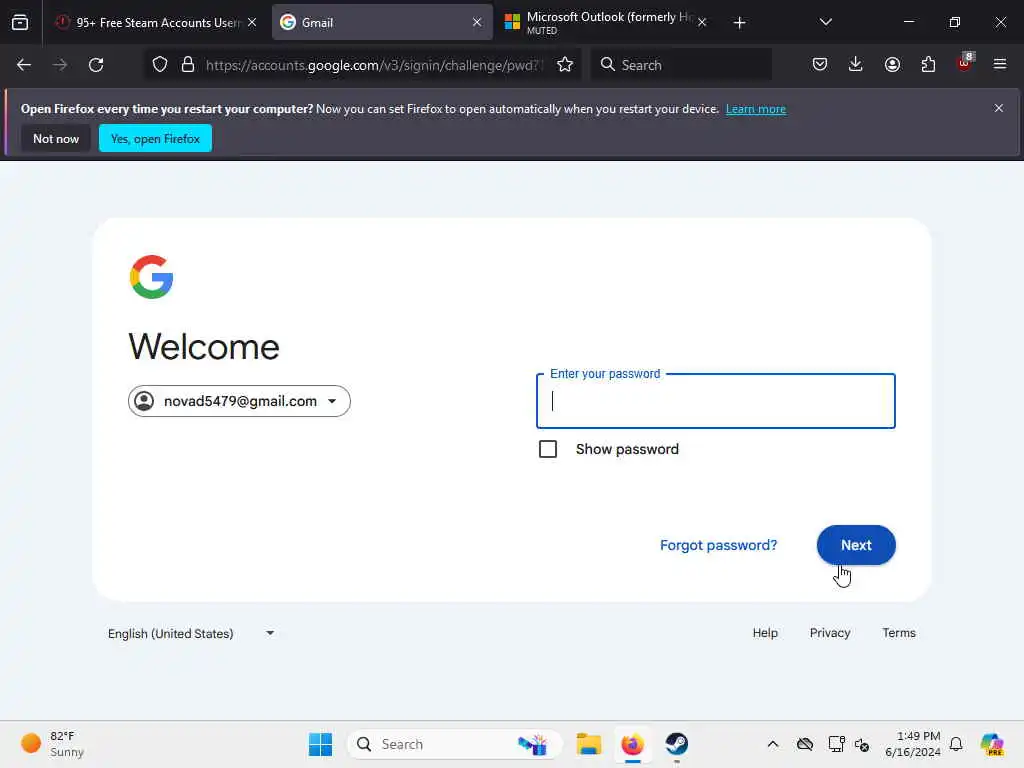
Task: Switch to the Microsoft Outlook tab
Action: click(606, 22)
